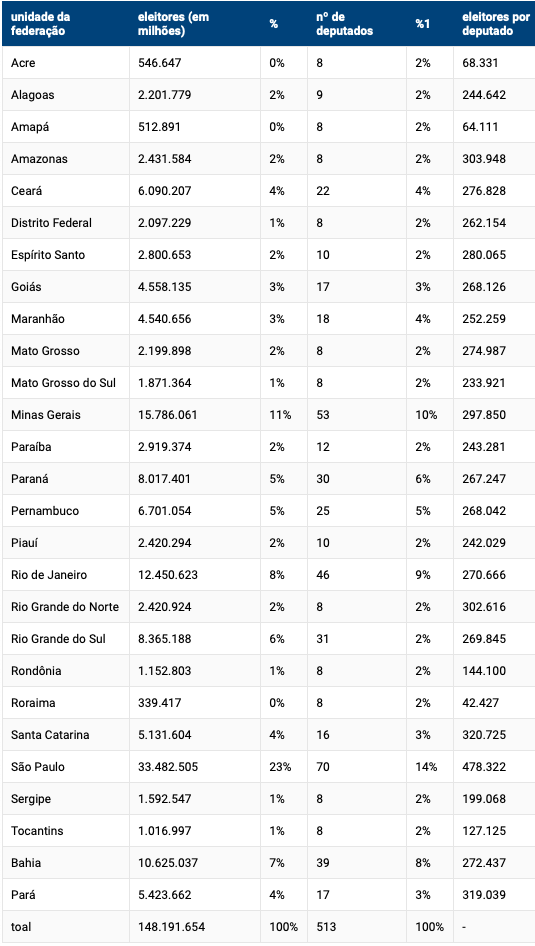Select the total deputies value 513
This screenshot has height=946, width=535.
[x=326, y=927]
